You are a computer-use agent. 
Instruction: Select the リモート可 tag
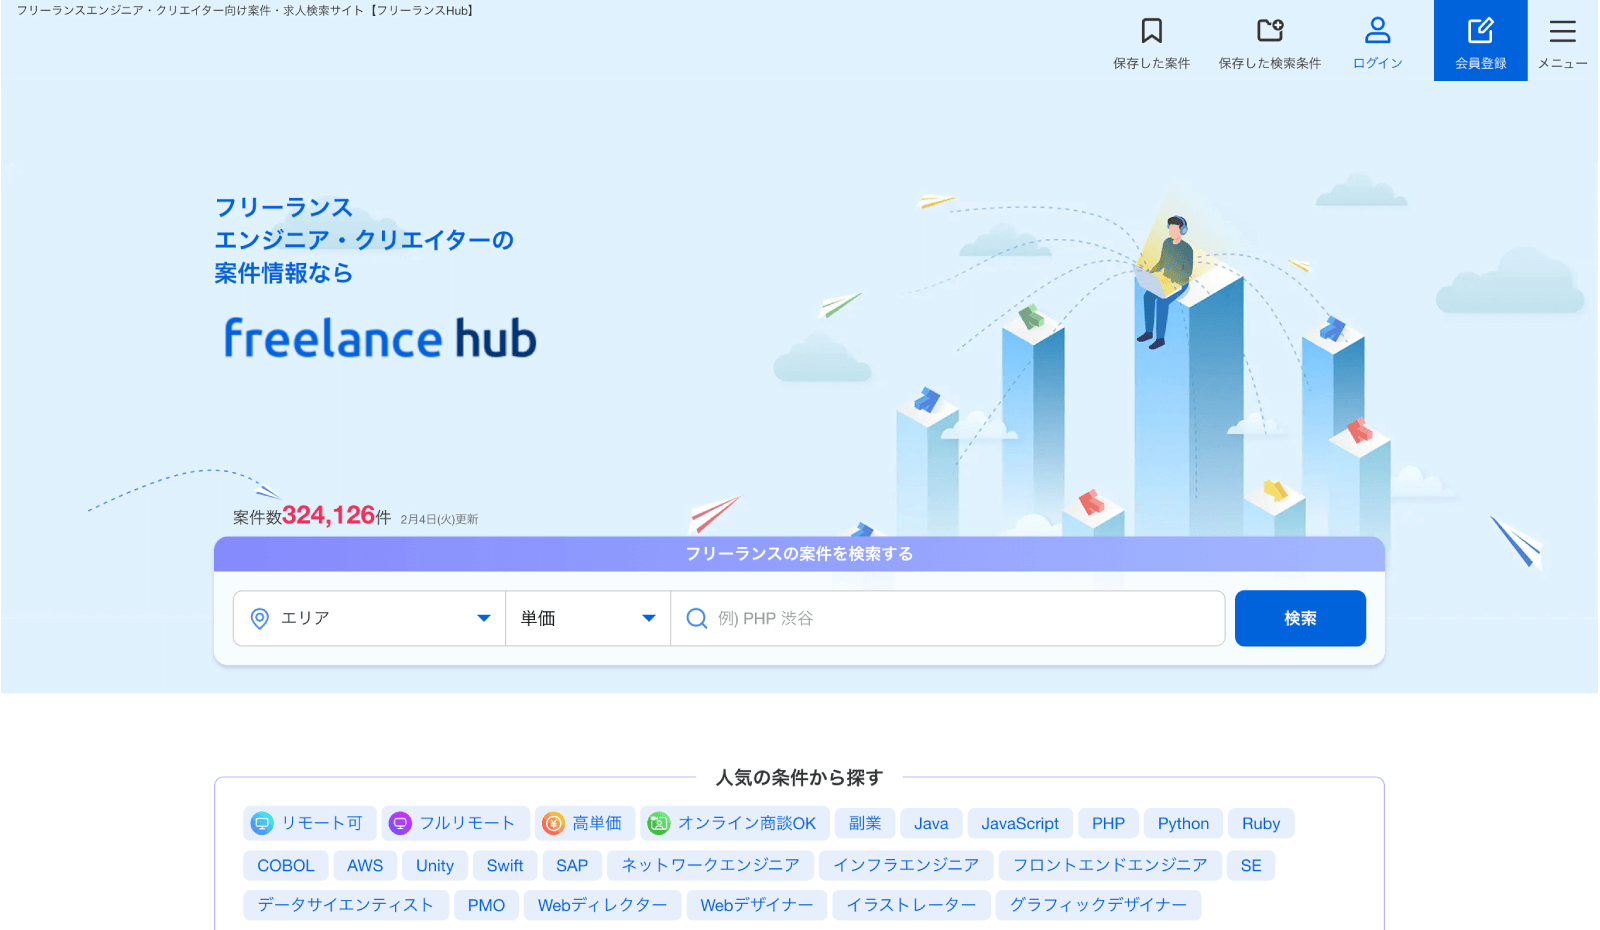pos(310,823)
